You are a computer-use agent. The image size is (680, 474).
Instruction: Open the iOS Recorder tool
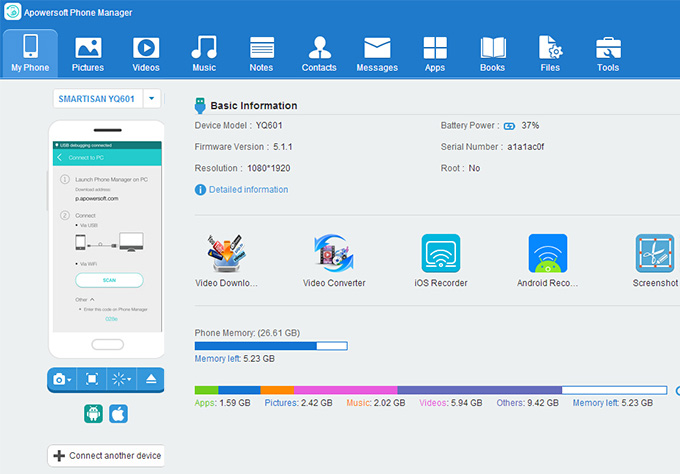pos(441,253)
